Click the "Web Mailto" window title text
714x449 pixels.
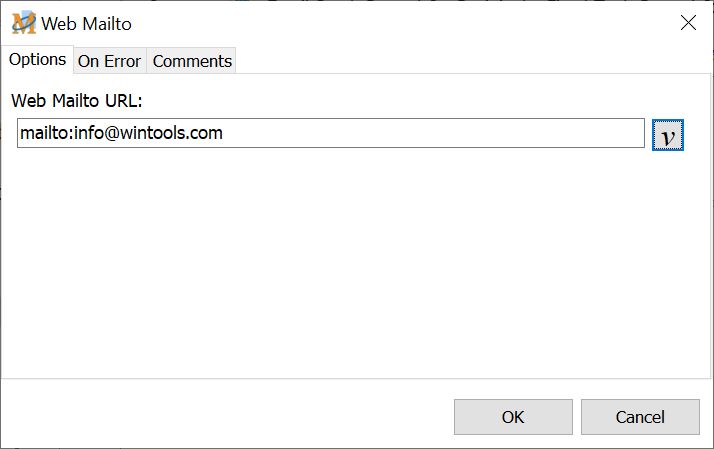point(86,23)
